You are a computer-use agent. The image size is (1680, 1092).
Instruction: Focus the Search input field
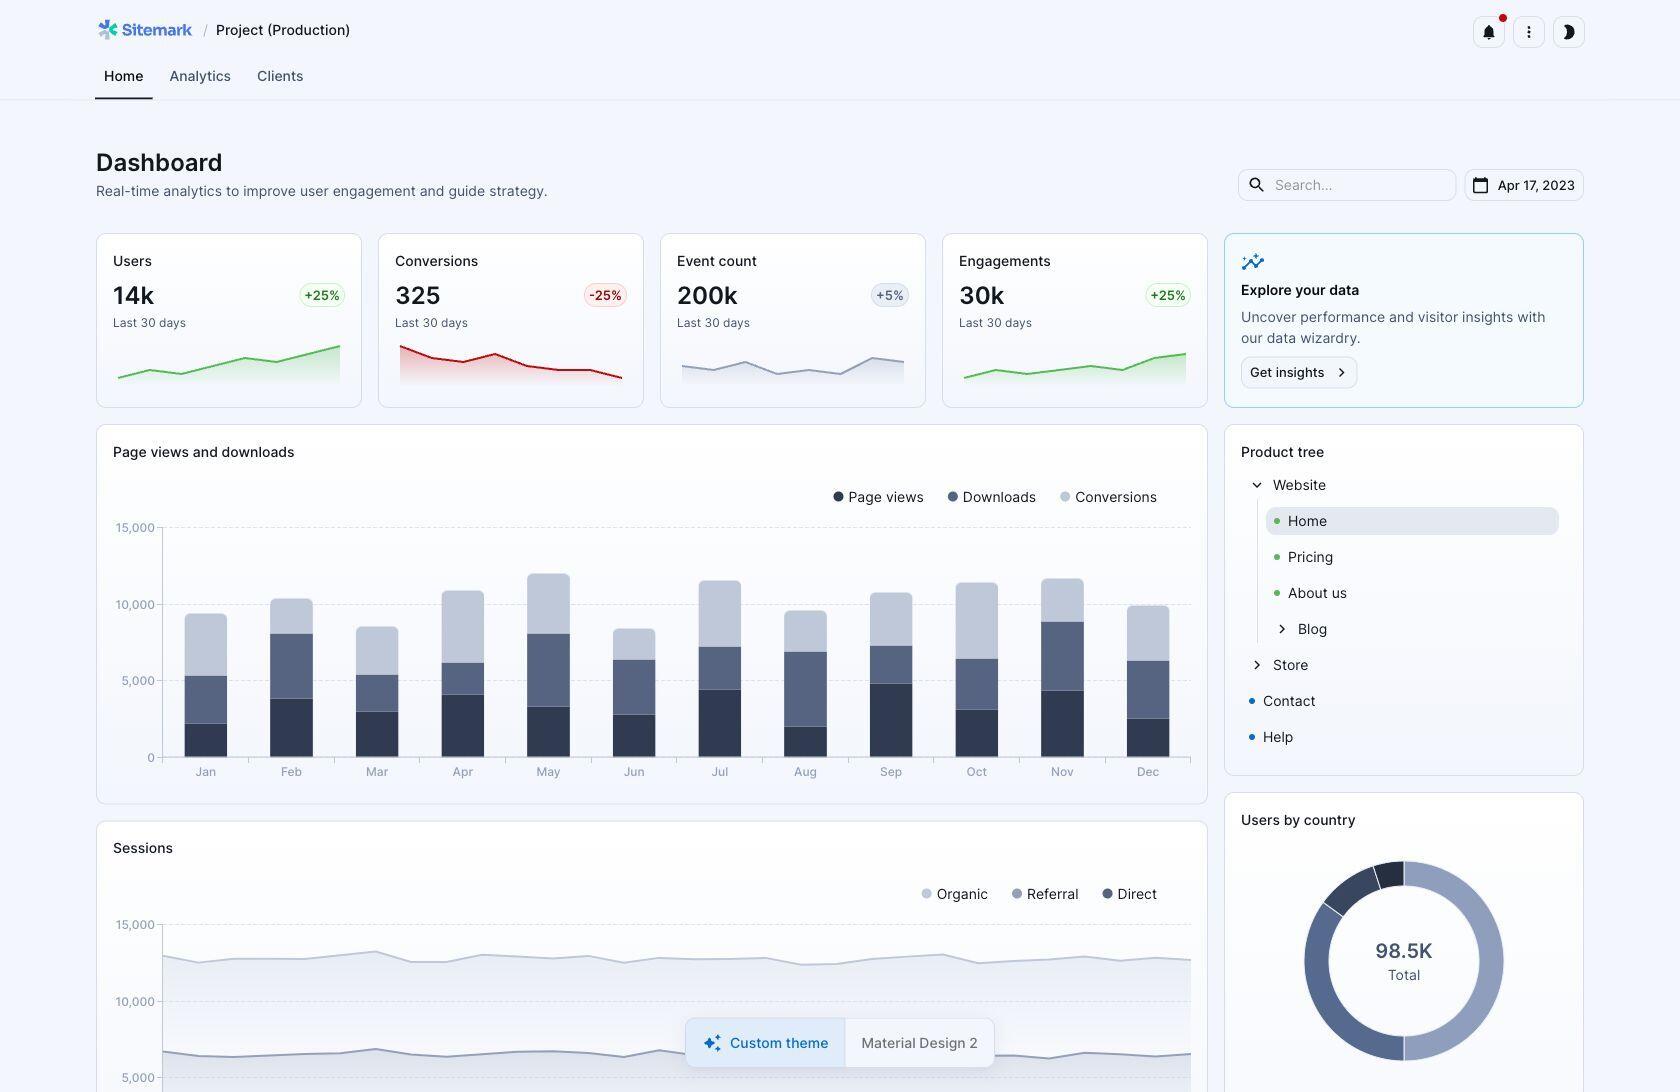pyautogui.click(x=1360, y=185)
